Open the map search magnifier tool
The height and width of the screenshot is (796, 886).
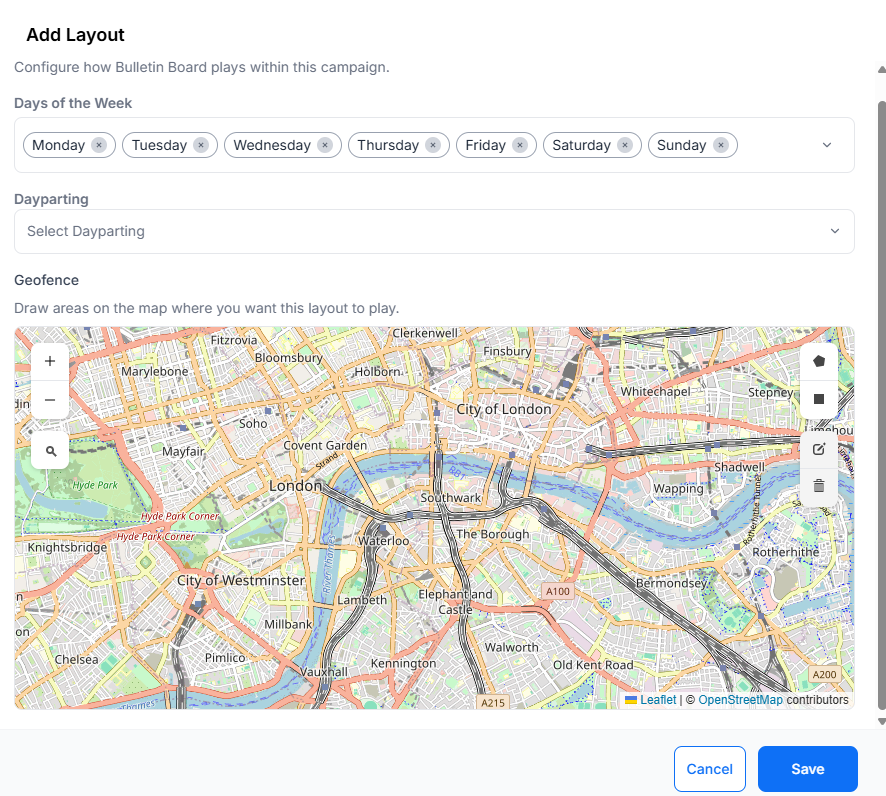(x=50, y=451)
